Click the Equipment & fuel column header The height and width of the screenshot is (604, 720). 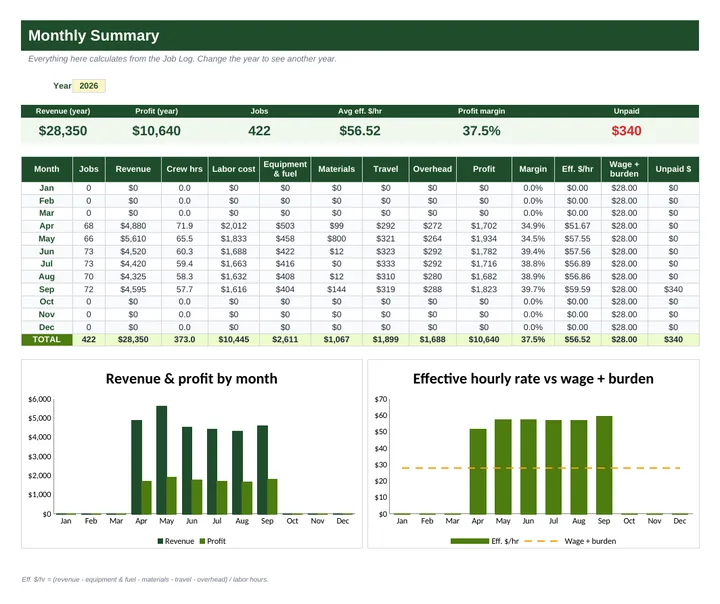(x=285, y=169)
